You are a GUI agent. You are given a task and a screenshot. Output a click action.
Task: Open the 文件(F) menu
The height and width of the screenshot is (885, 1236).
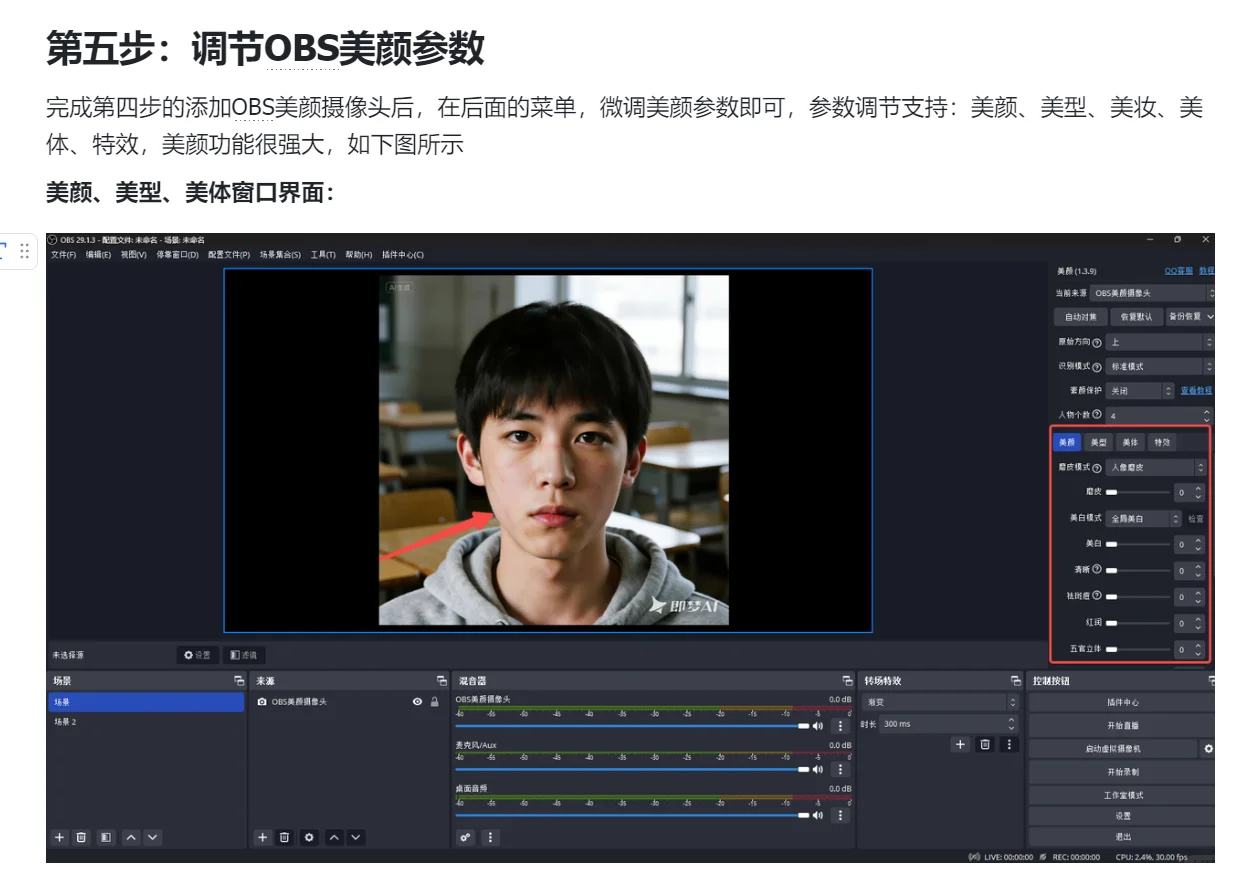coord(63,255)
